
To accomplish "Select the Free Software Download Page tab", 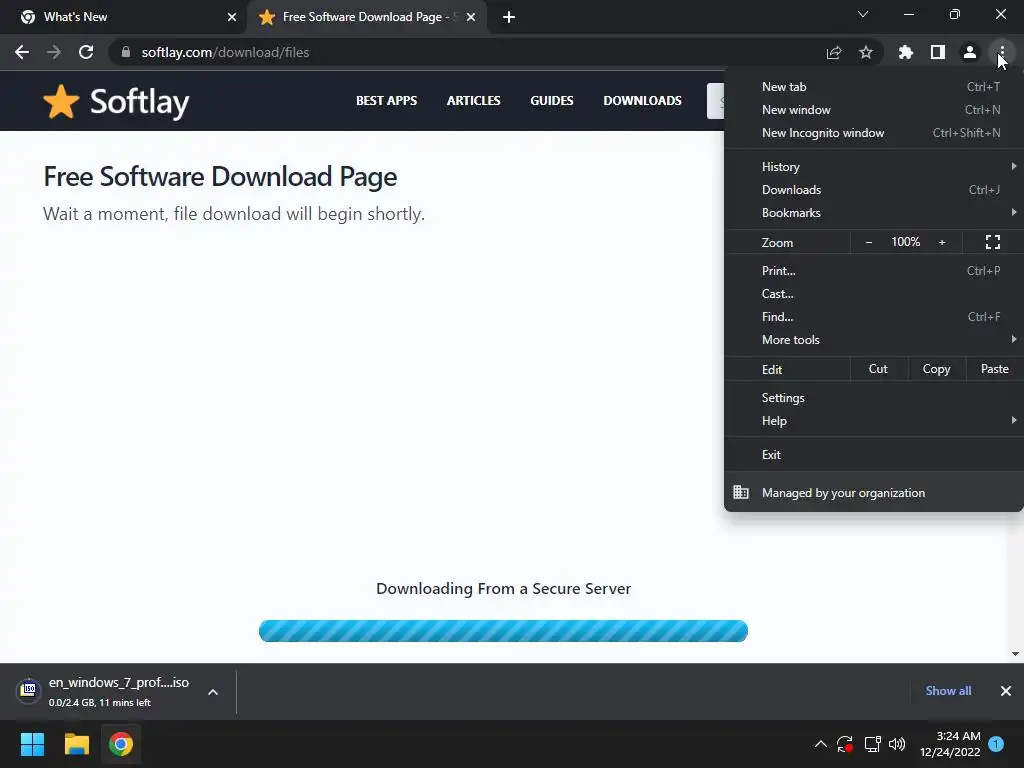I will [x=366, y=17].
